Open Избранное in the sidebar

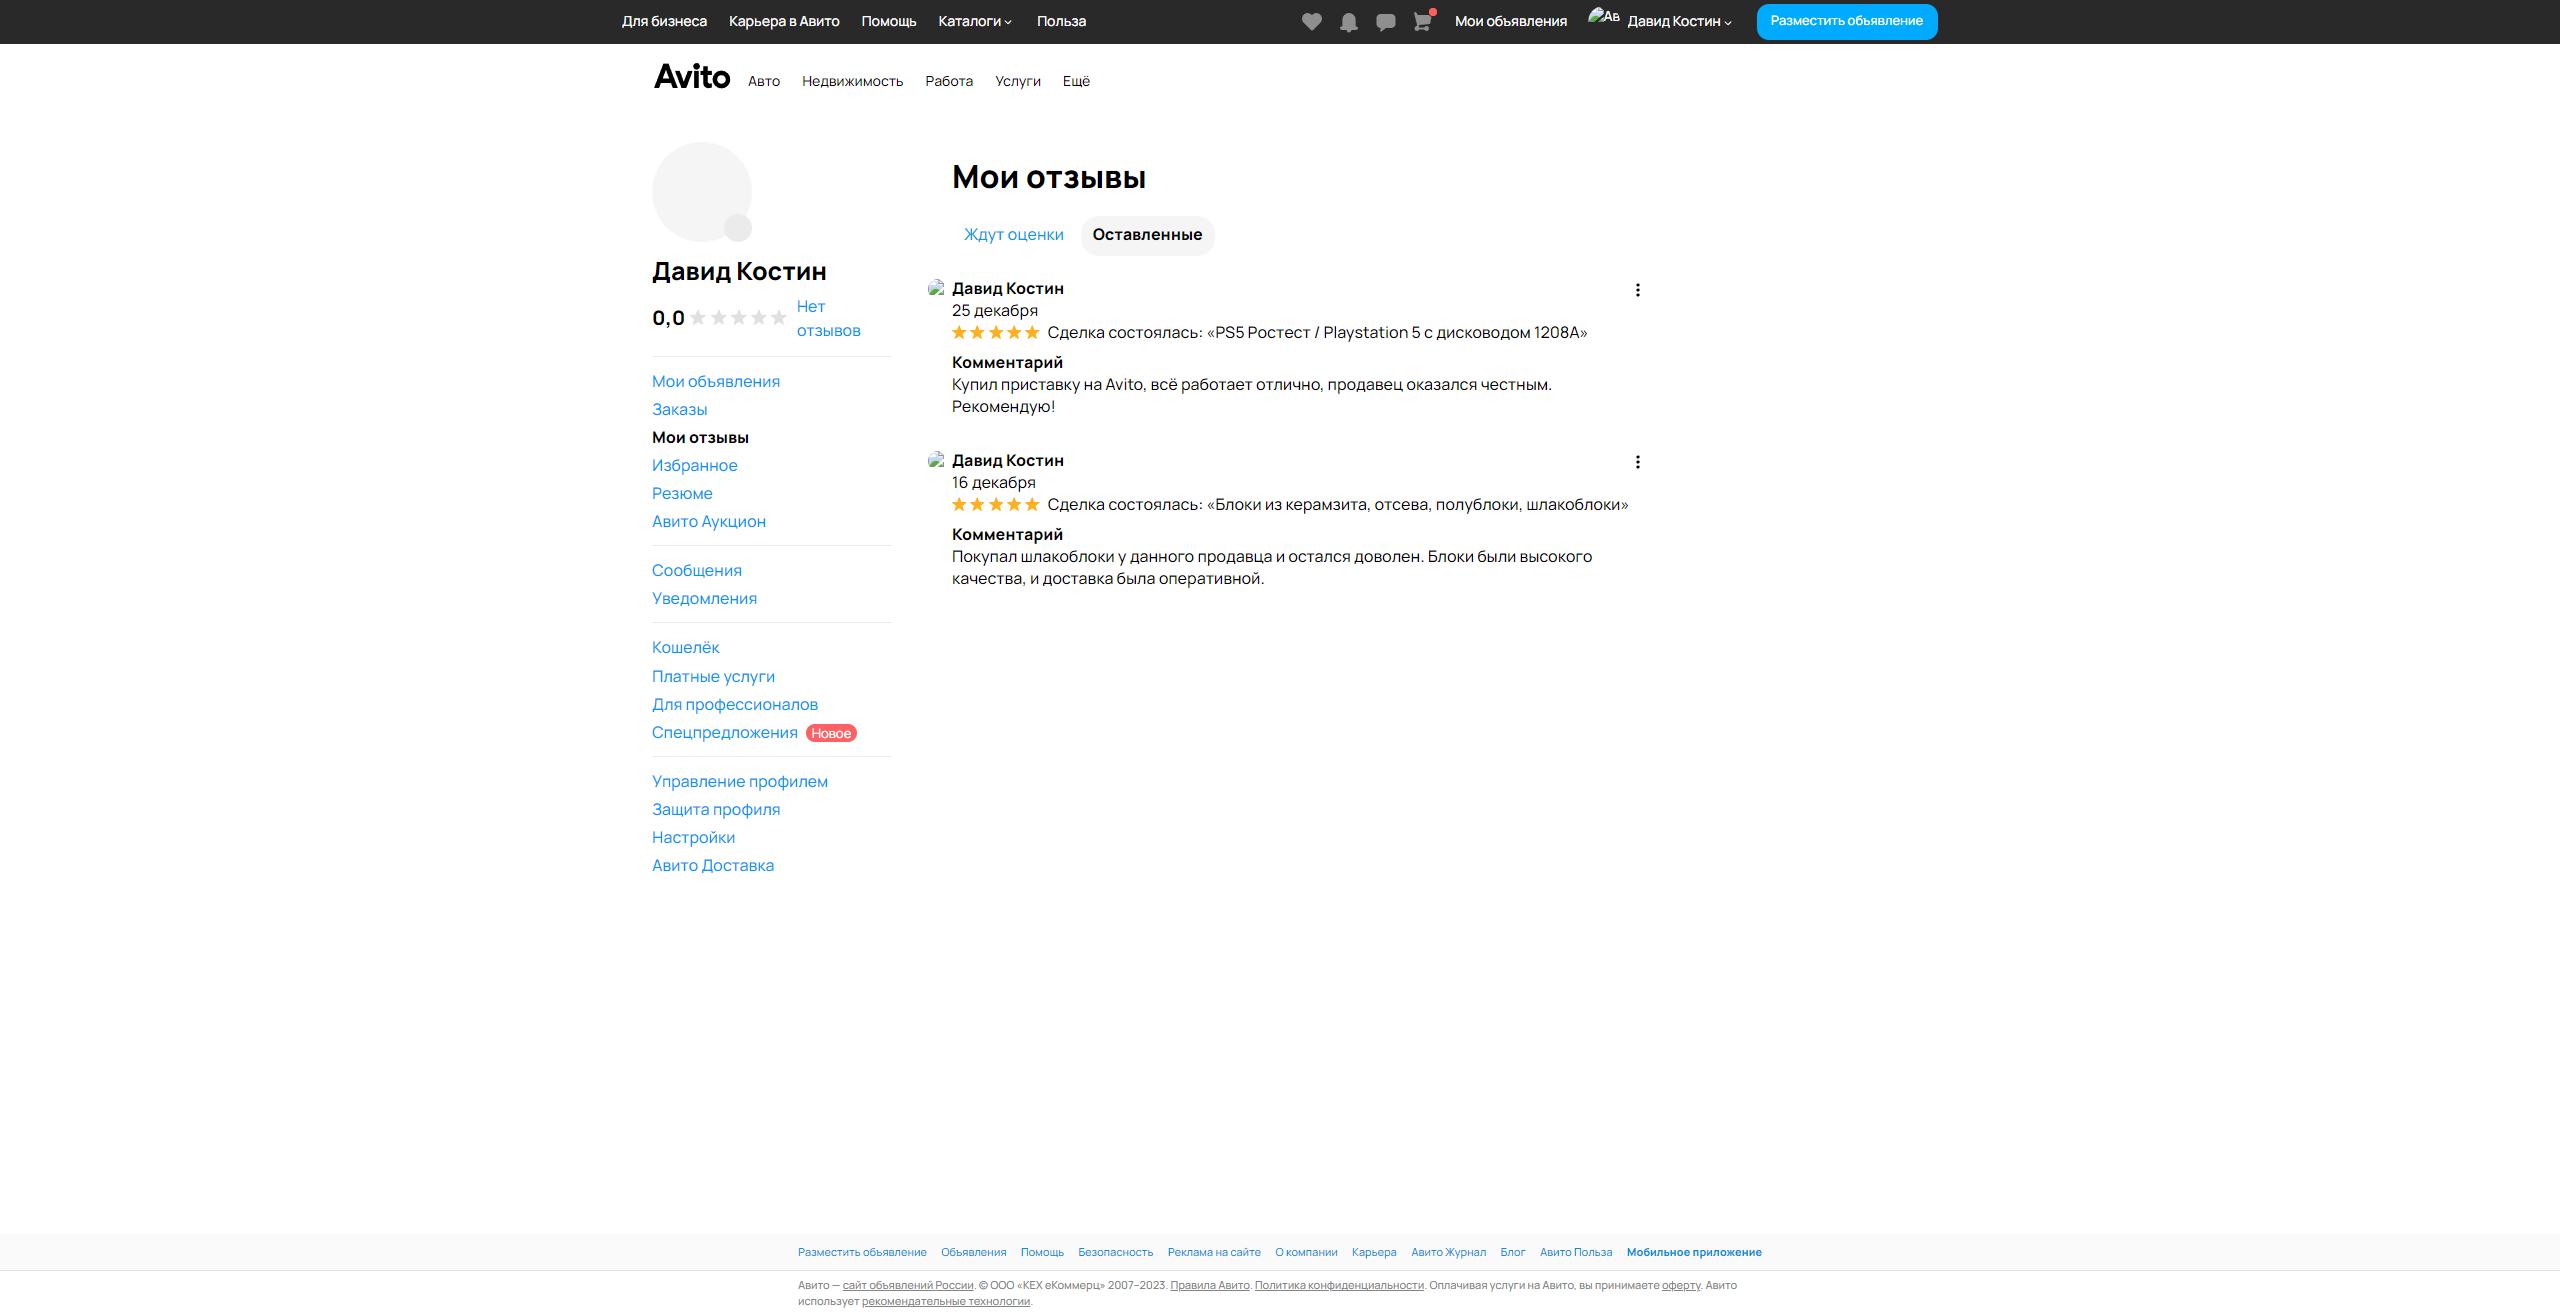tap(694, 466)
